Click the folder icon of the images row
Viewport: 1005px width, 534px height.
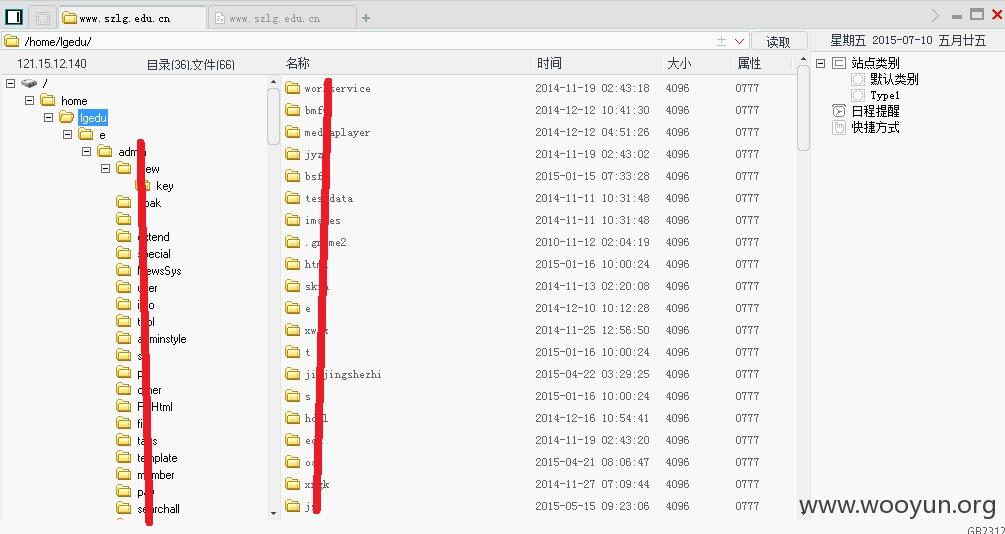coord(293,220)
